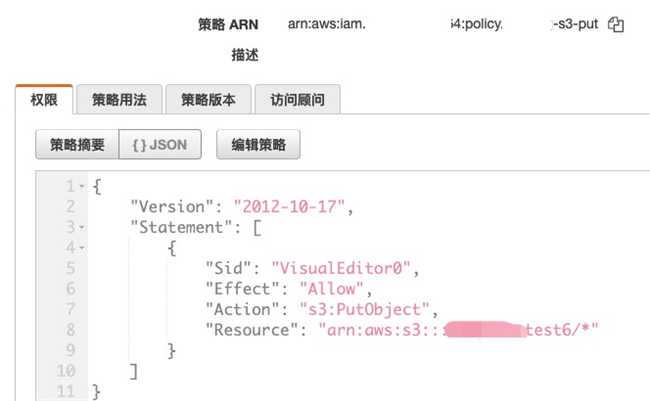650x401 pixels.
Task: Click the Resource ARN value ending test6/*
Action: click(458, 330)
